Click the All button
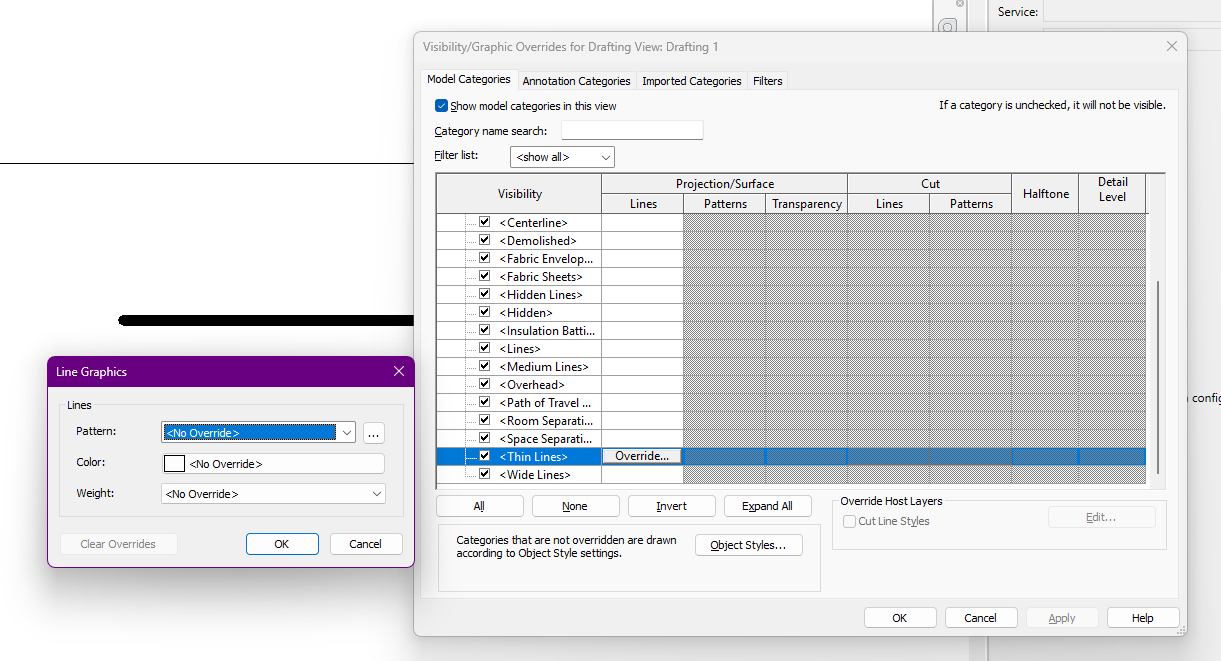The width and height of the screenshot is (1221, 661). point(480,506)
